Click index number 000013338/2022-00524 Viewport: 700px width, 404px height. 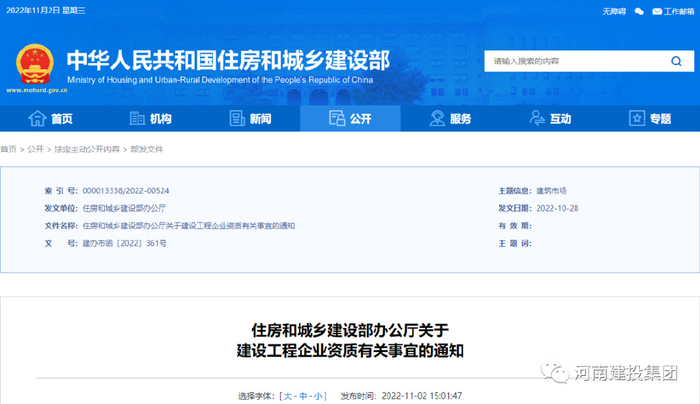pyautogui.click(x=126, y=191)
